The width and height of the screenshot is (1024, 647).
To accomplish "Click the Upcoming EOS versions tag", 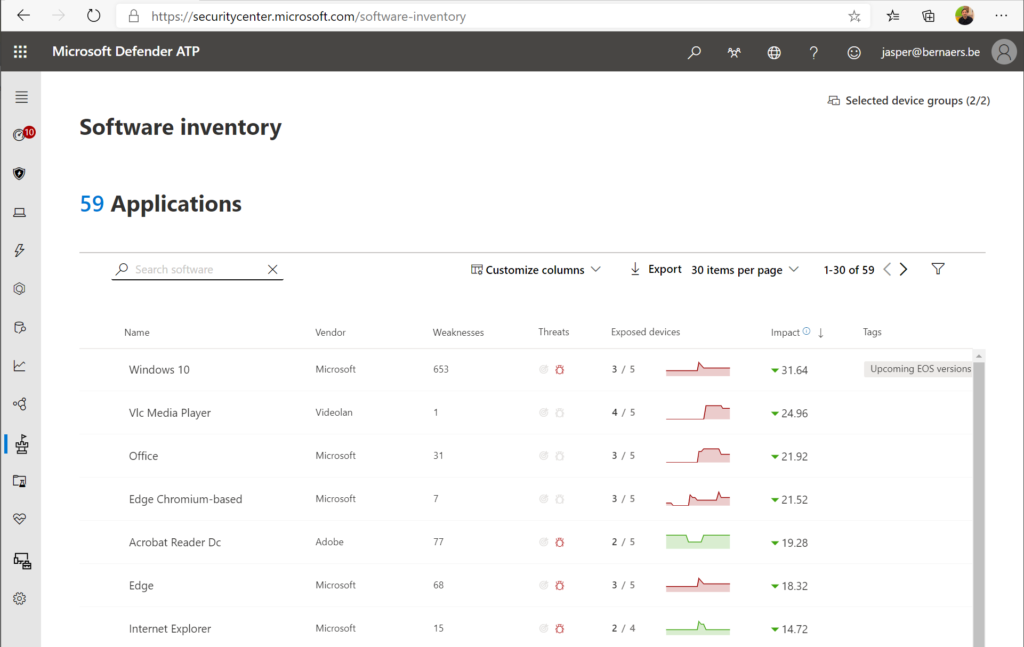I will pyautogui.click(x=920, y=369).
